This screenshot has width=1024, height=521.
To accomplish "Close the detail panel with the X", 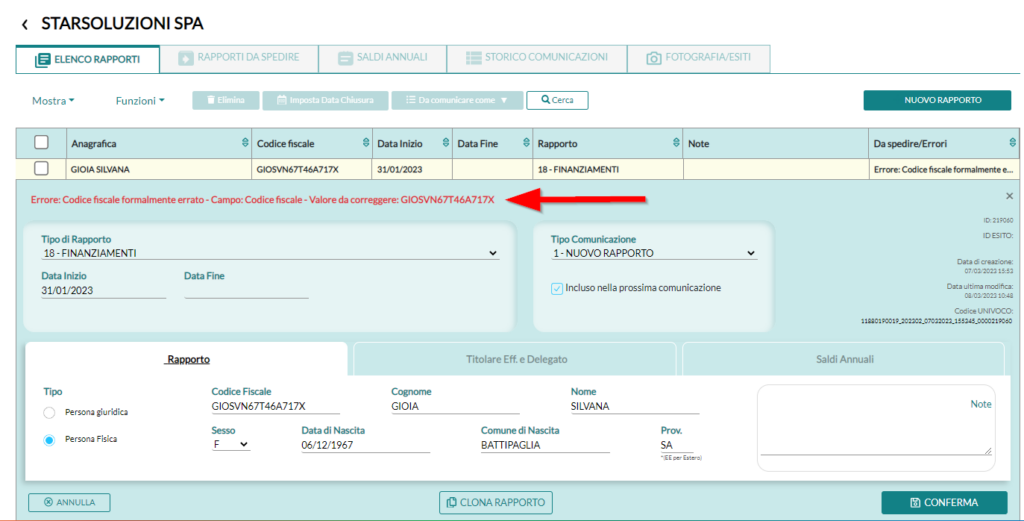I will click(x=1009, y=196).
